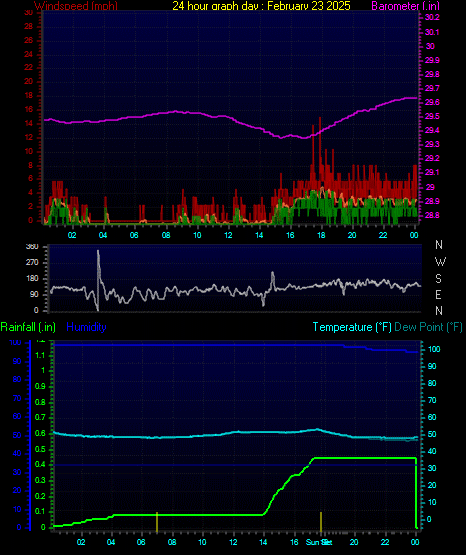466x555 pixels.
Task: Click the Dew Point (°F) legend label
Action: point(428,327)
